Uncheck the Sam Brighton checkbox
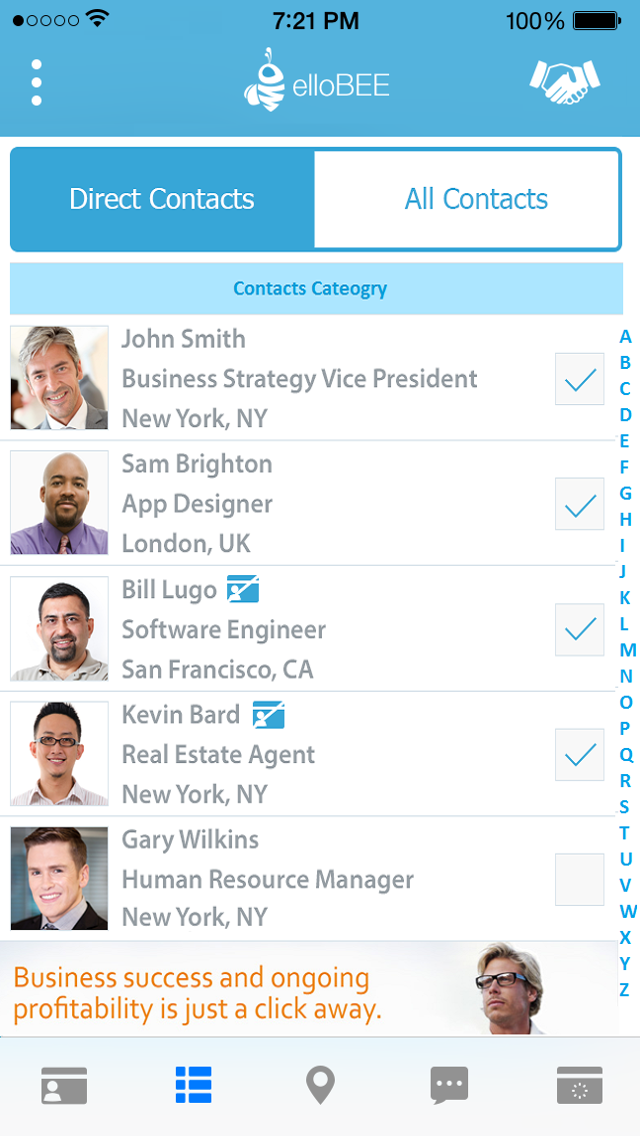Screen dimensions: 640x1136 click(580, 504)
